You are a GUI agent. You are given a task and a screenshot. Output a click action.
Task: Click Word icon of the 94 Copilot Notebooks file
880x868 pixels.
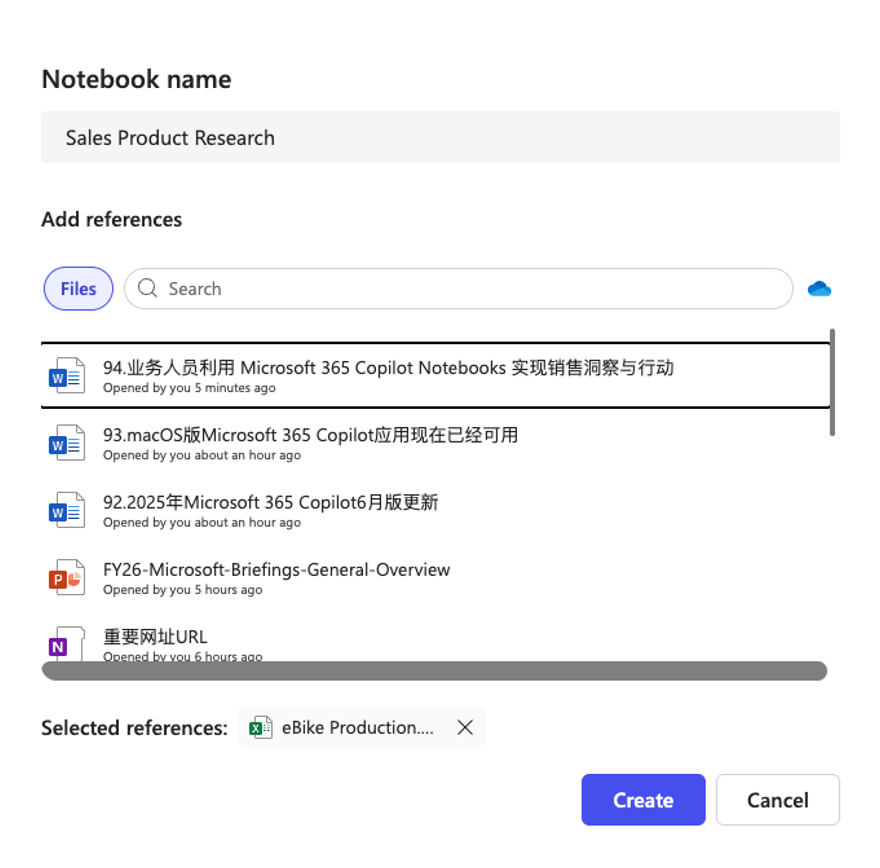(x=67, y=375)
